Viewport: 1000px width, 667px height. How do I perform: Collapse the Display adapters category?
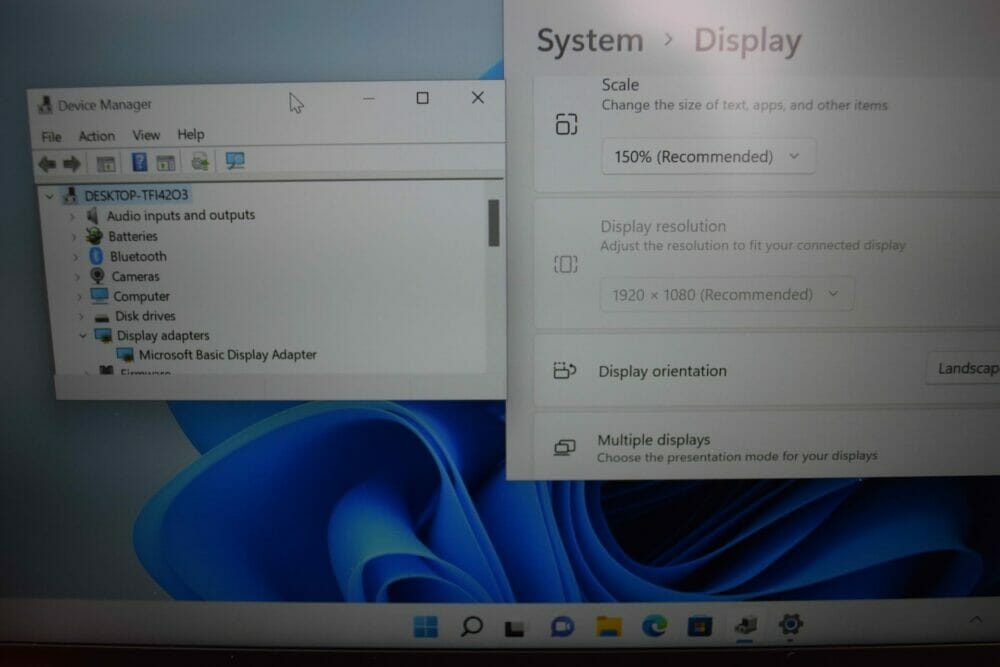(83, 335)
